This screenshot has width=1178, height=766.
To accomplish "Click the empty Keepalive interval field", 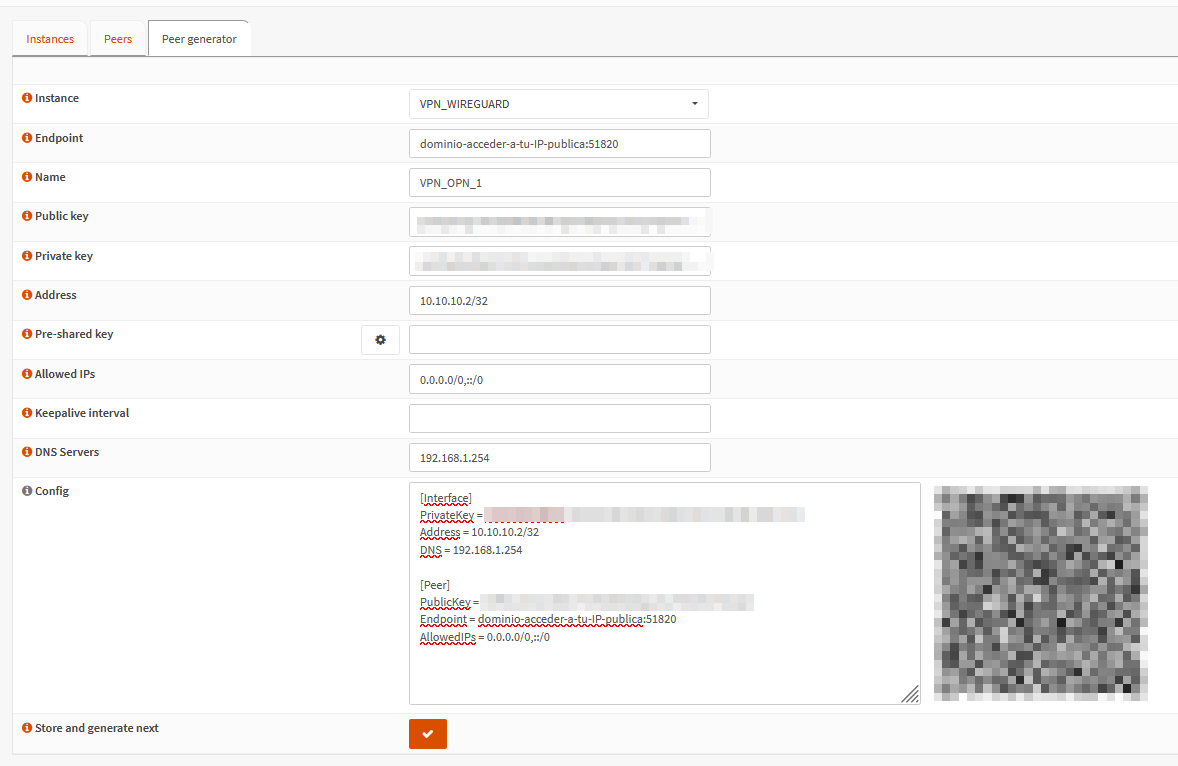I will [x=559, y=418].
